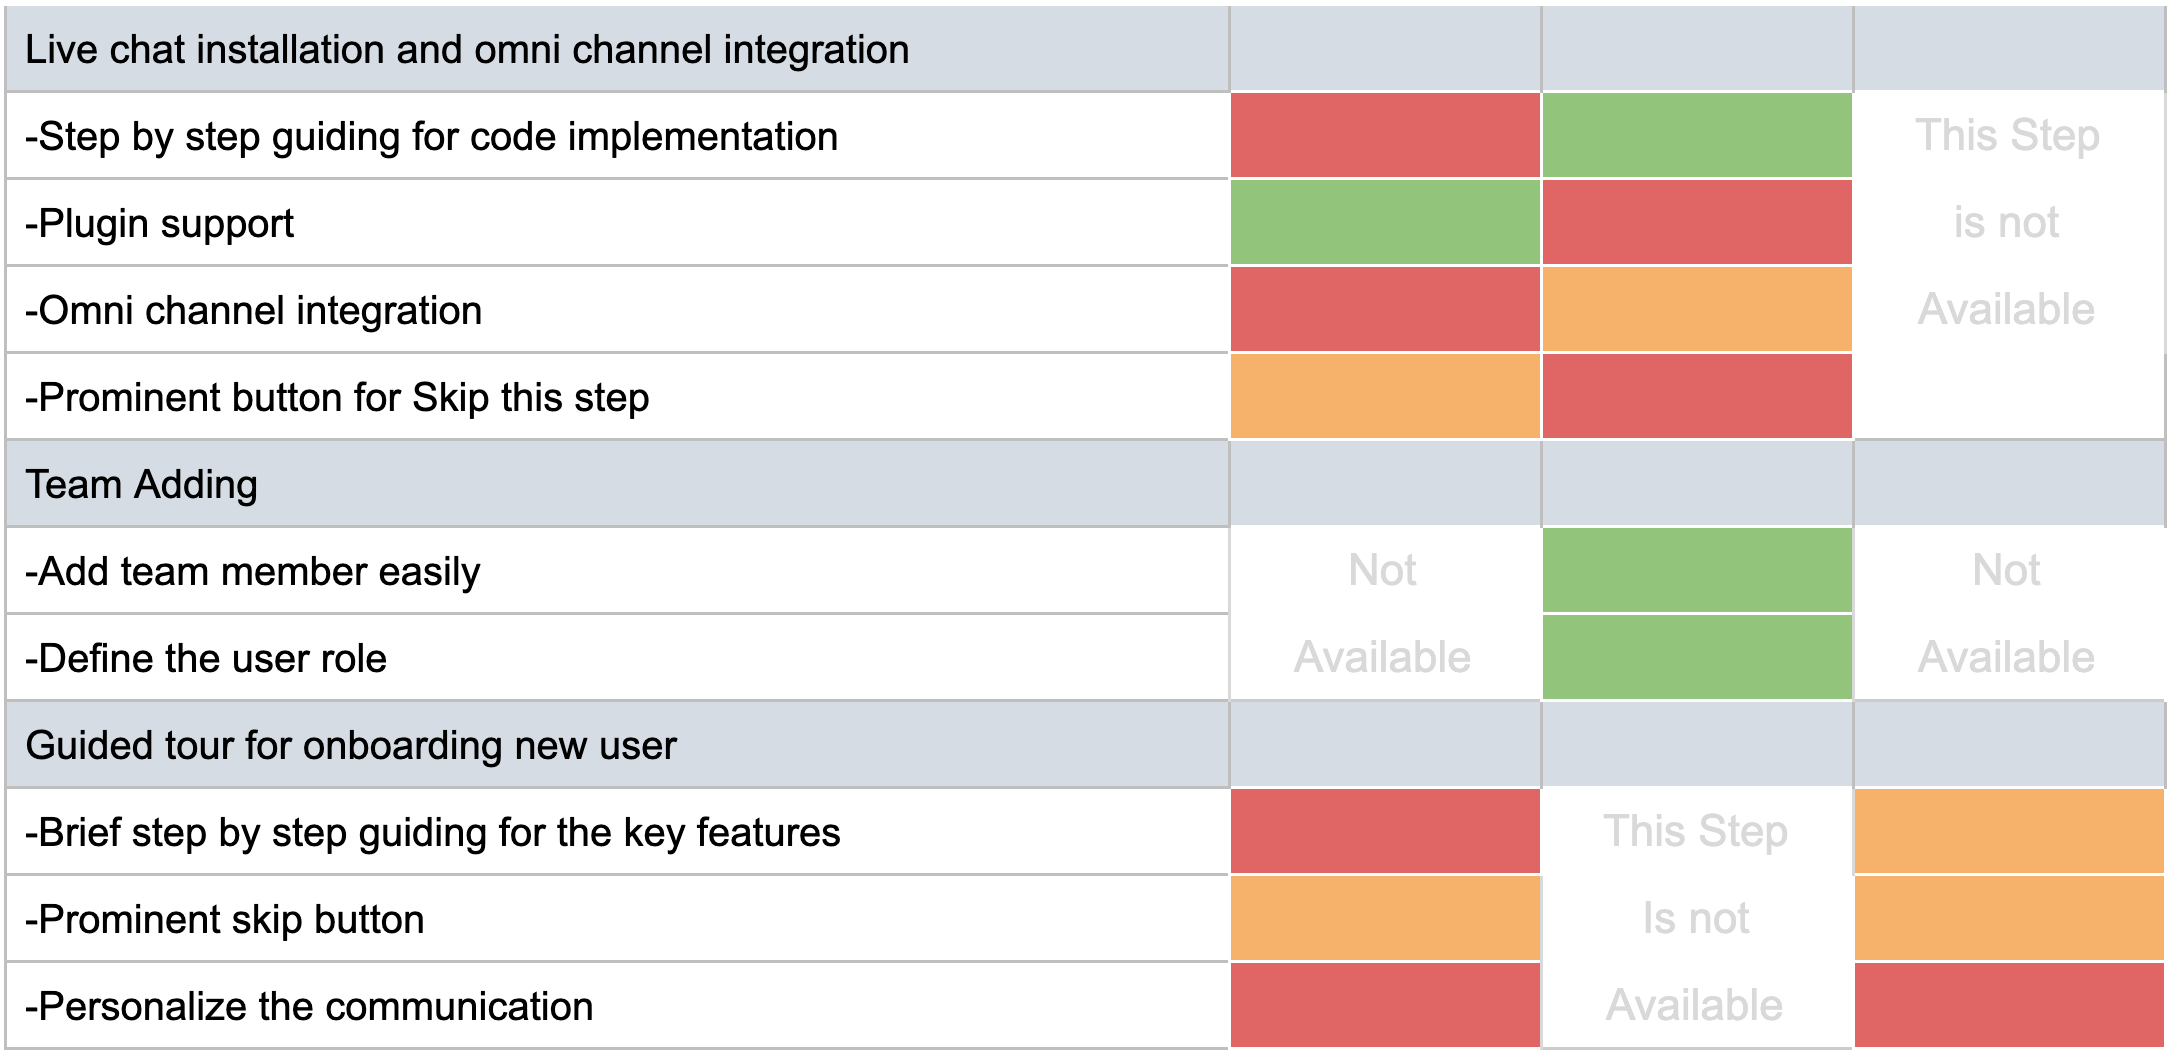
Task: Select the "Plugin support" row label
Action: click(160, 224)
